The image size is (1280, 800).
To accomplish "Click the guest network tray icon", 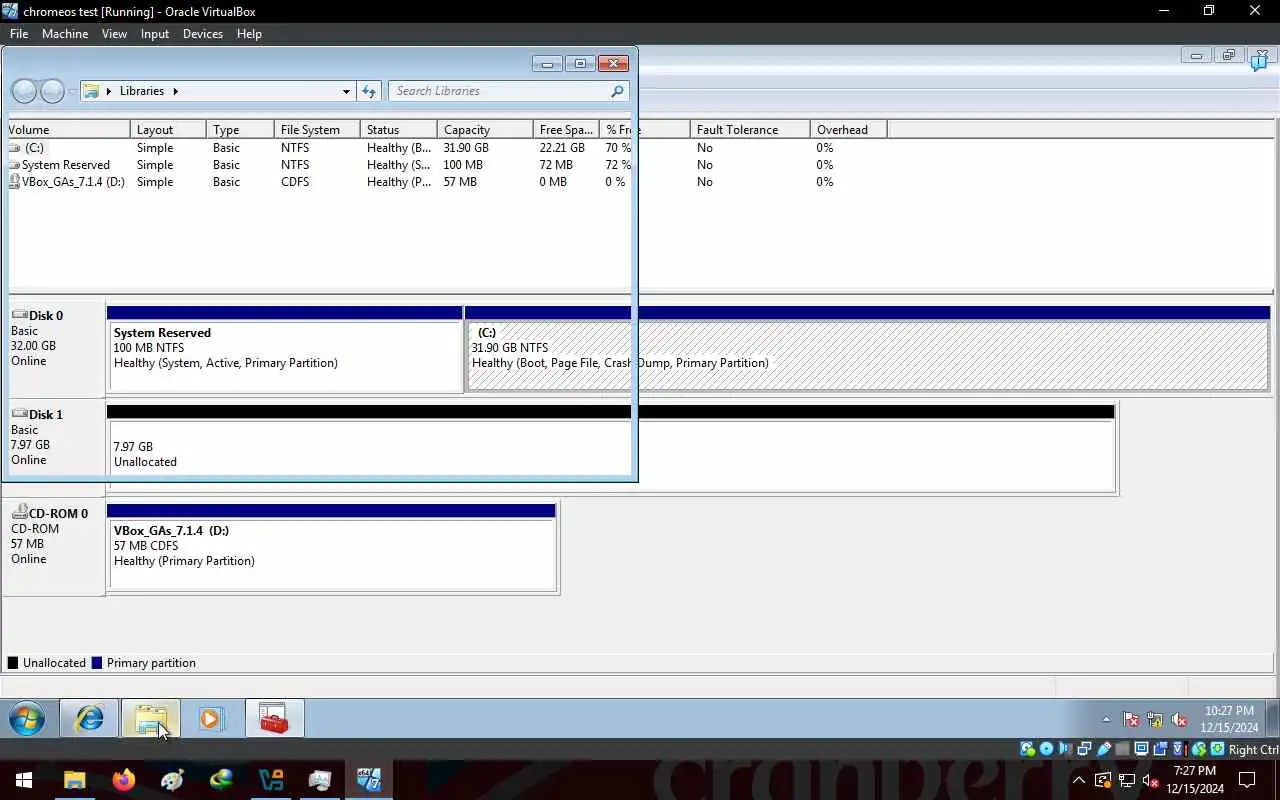I will [1155, 719].
